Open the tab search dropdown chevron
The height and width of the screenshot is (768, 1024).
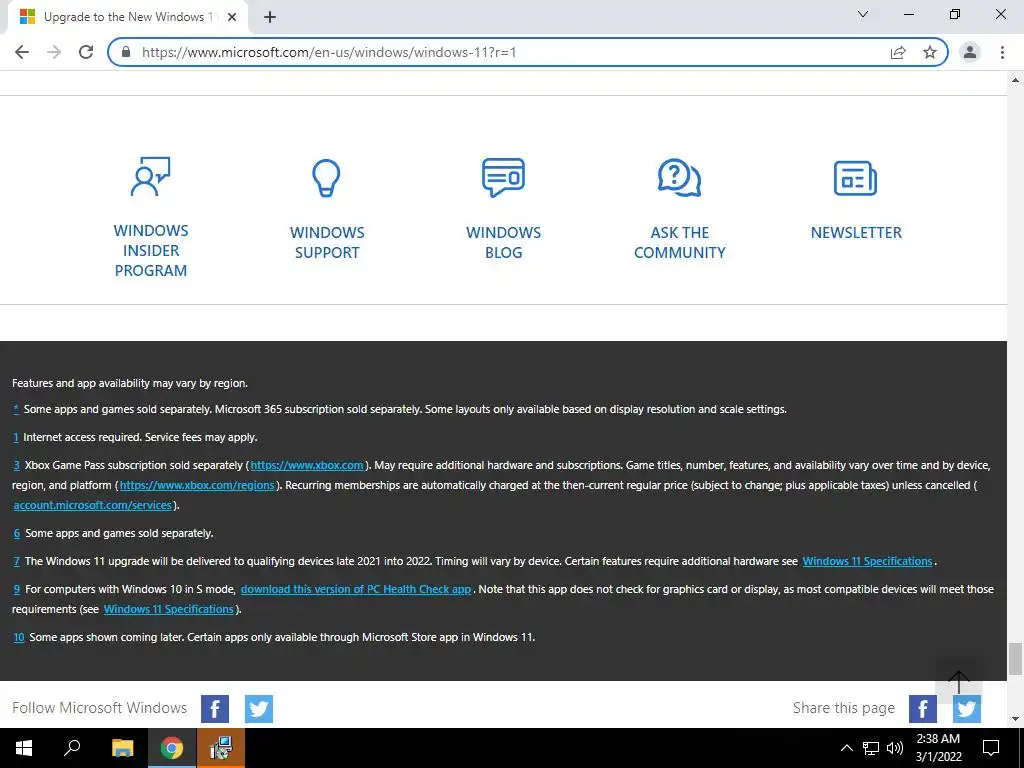pyautogui.click(x=863, y=14)
